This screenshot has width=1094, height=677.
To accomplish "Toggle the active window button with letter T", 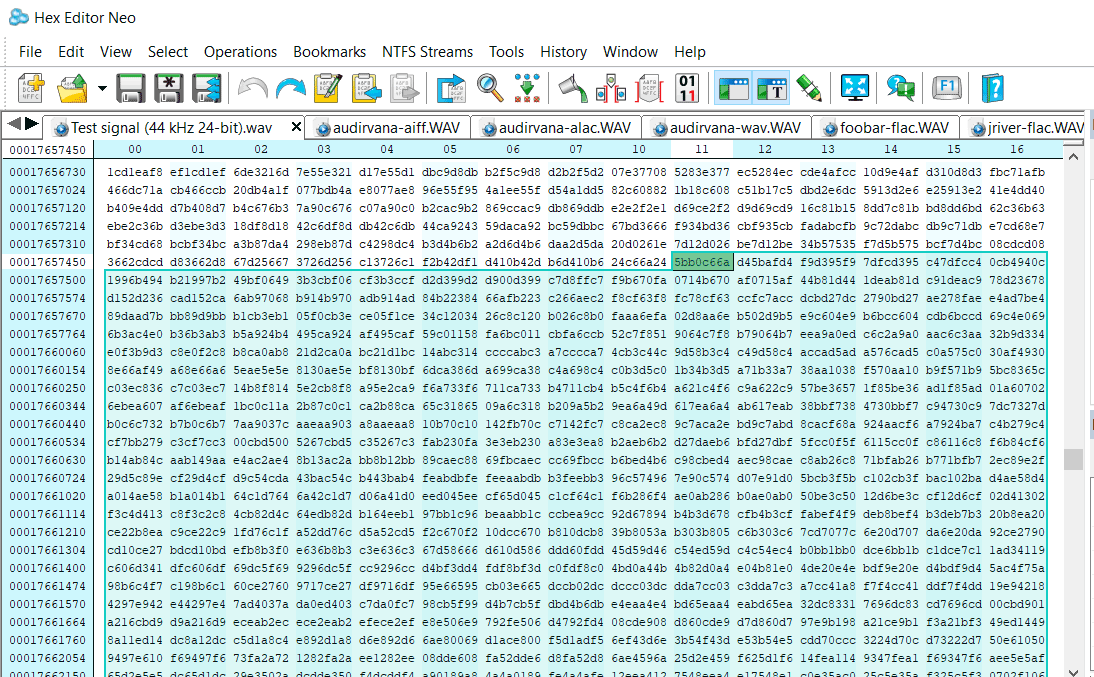I will [772, 88].
